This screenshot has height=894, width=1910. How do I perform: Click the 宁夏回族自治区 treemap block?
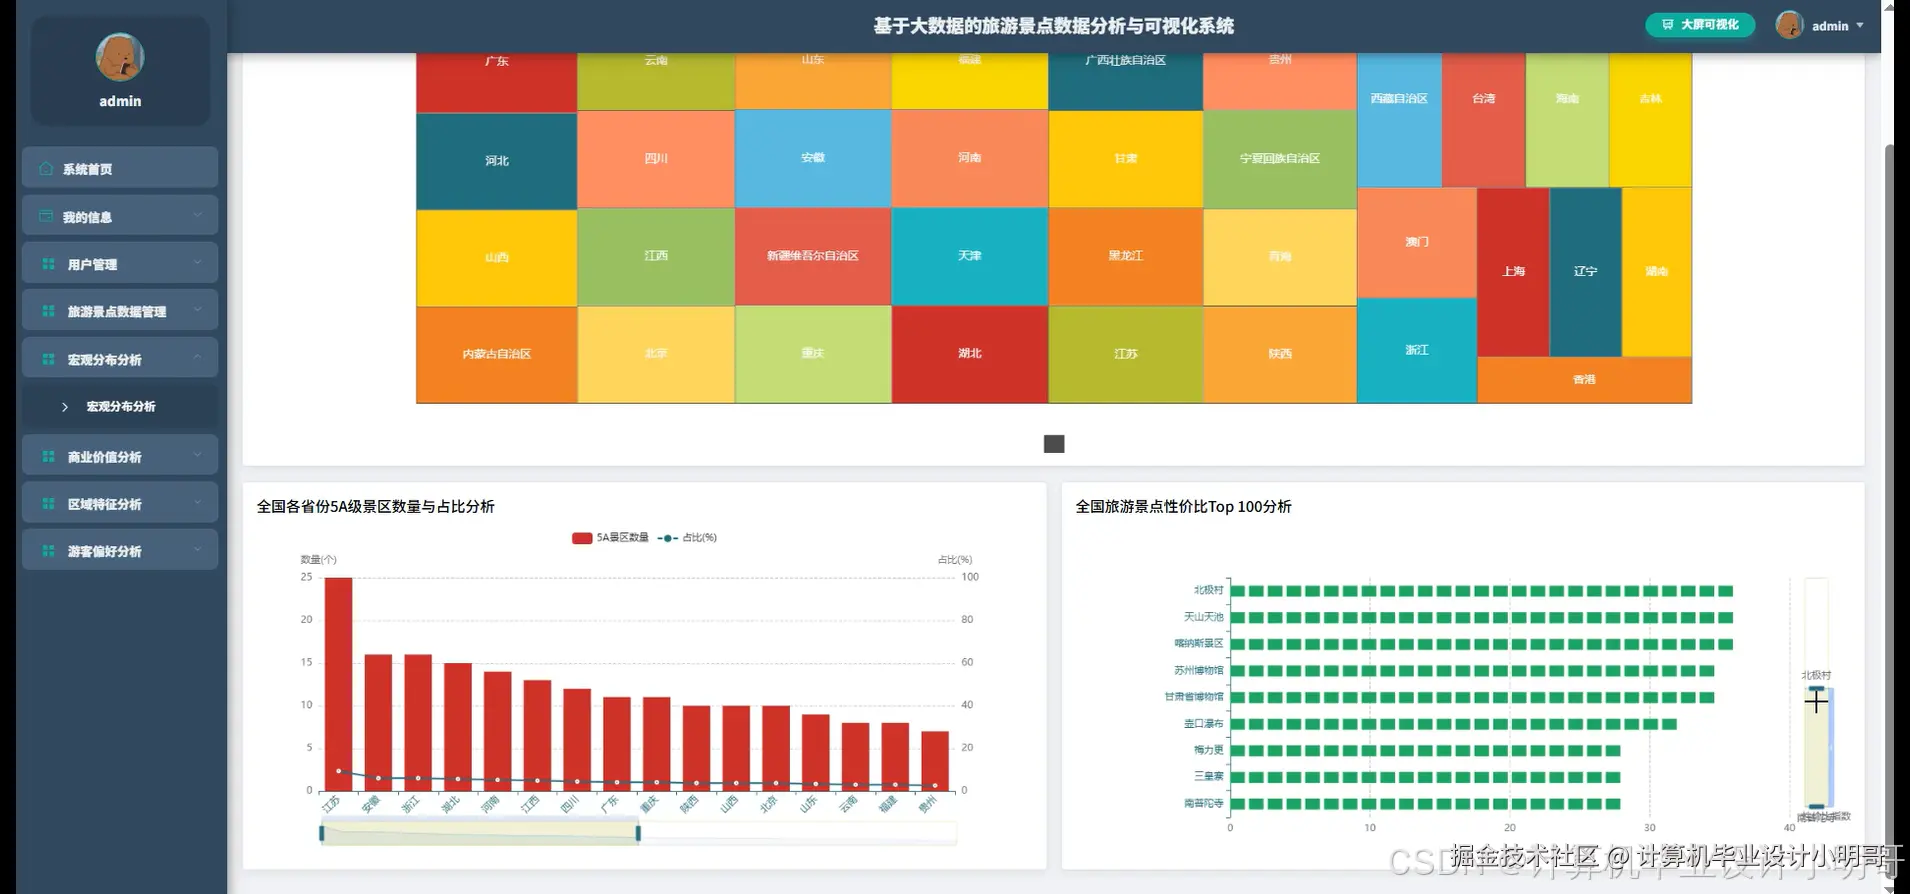point(1280,159)
